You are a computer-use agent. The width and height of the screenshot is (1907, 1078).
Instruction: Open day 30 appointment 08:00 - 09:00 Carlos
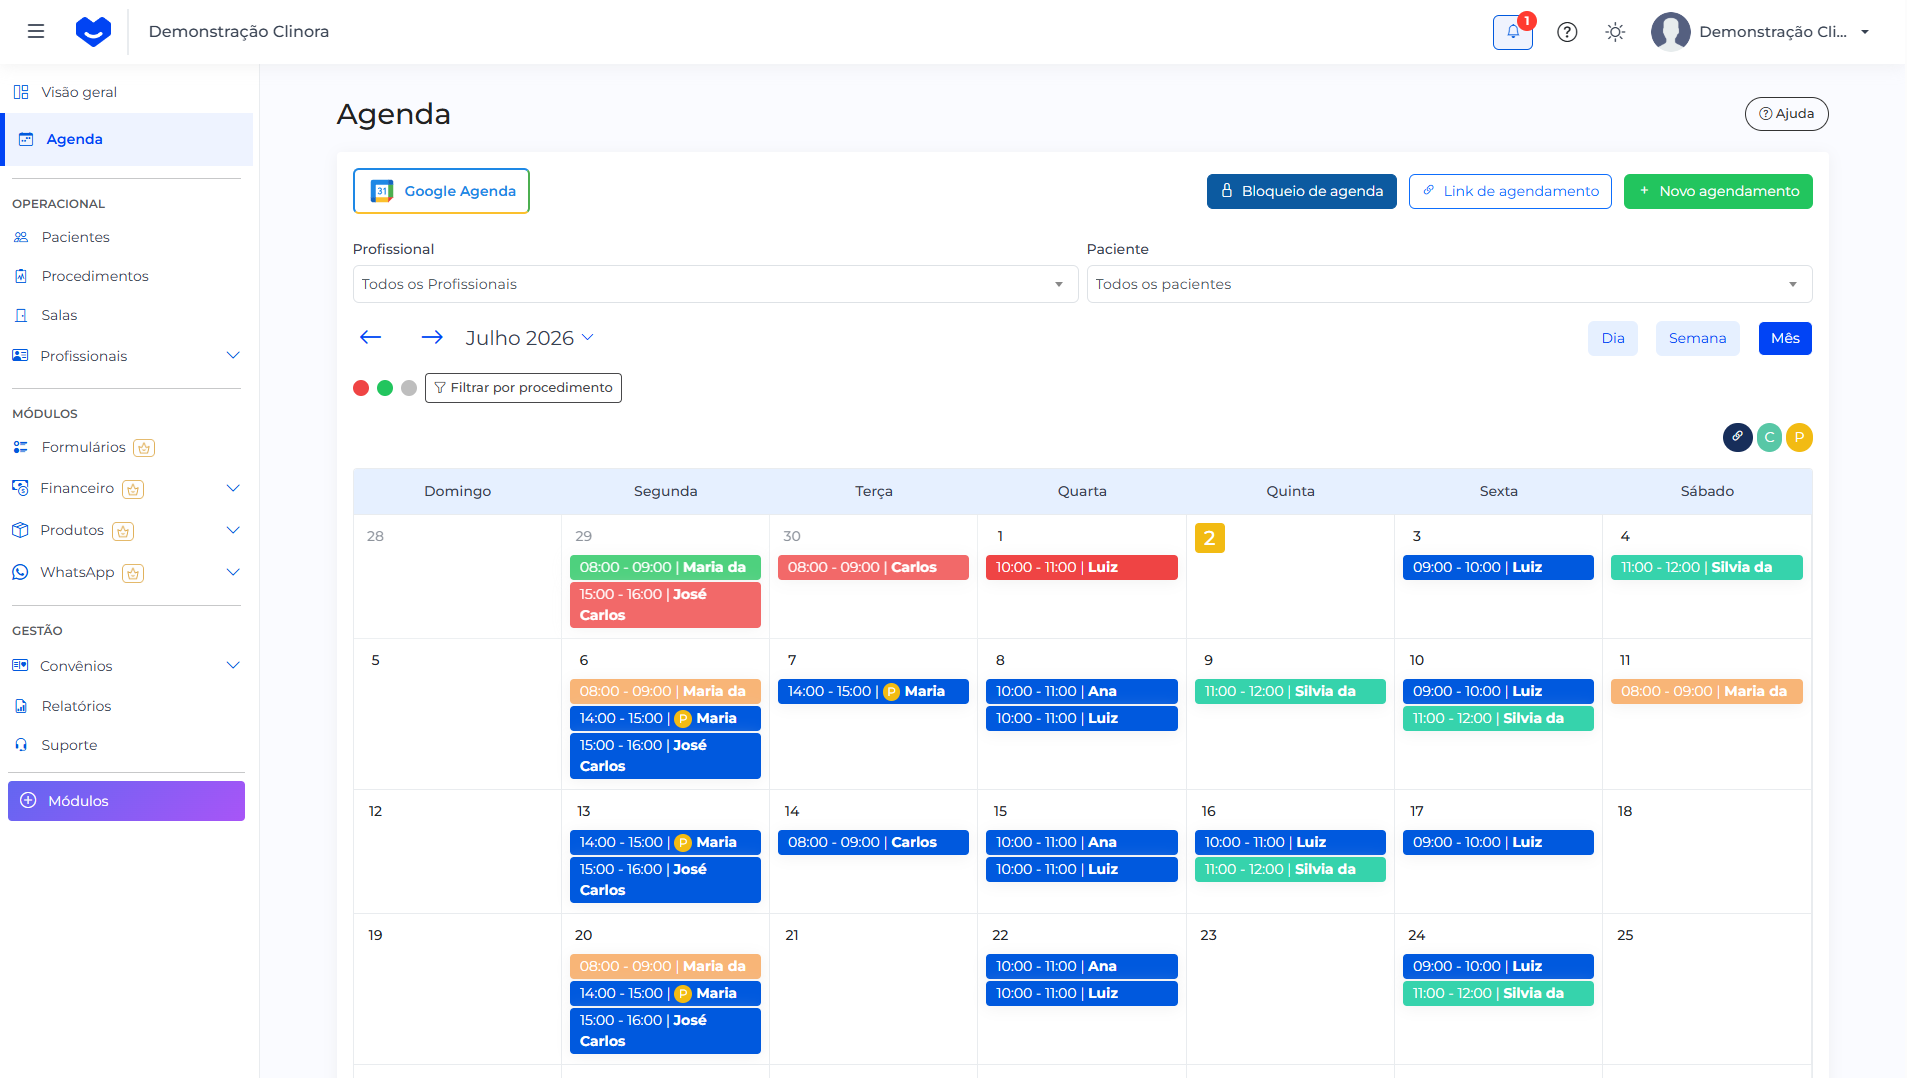pos(873,567)
